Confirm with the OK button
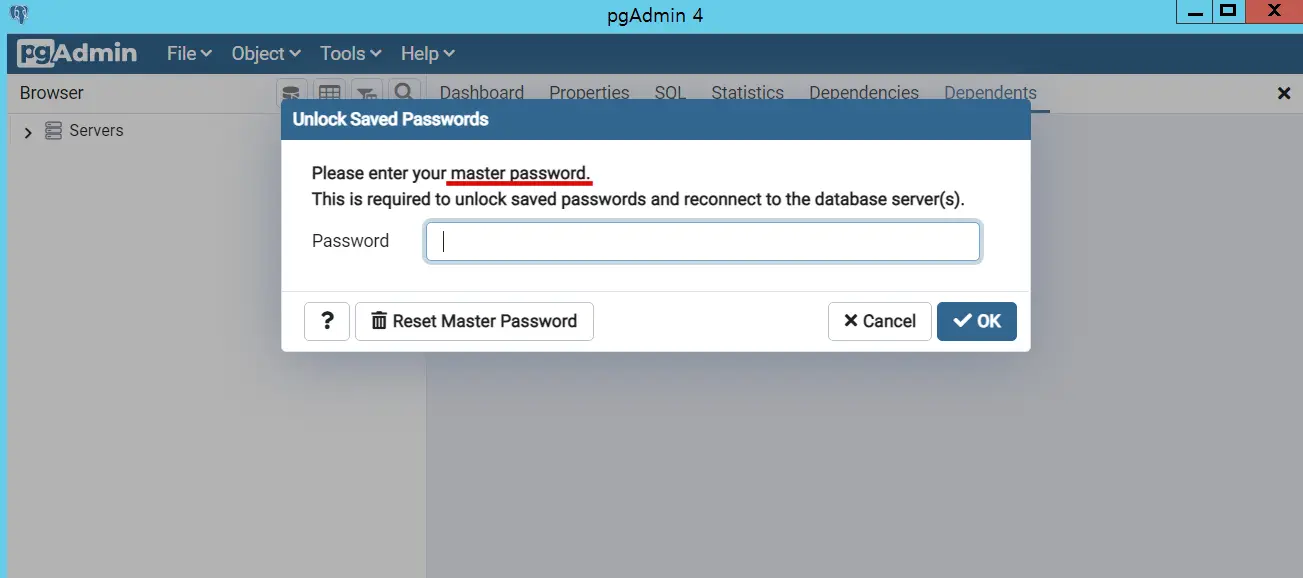Image resolution: width=1303 pixels, height=578 pixels. tap(976, 321)
